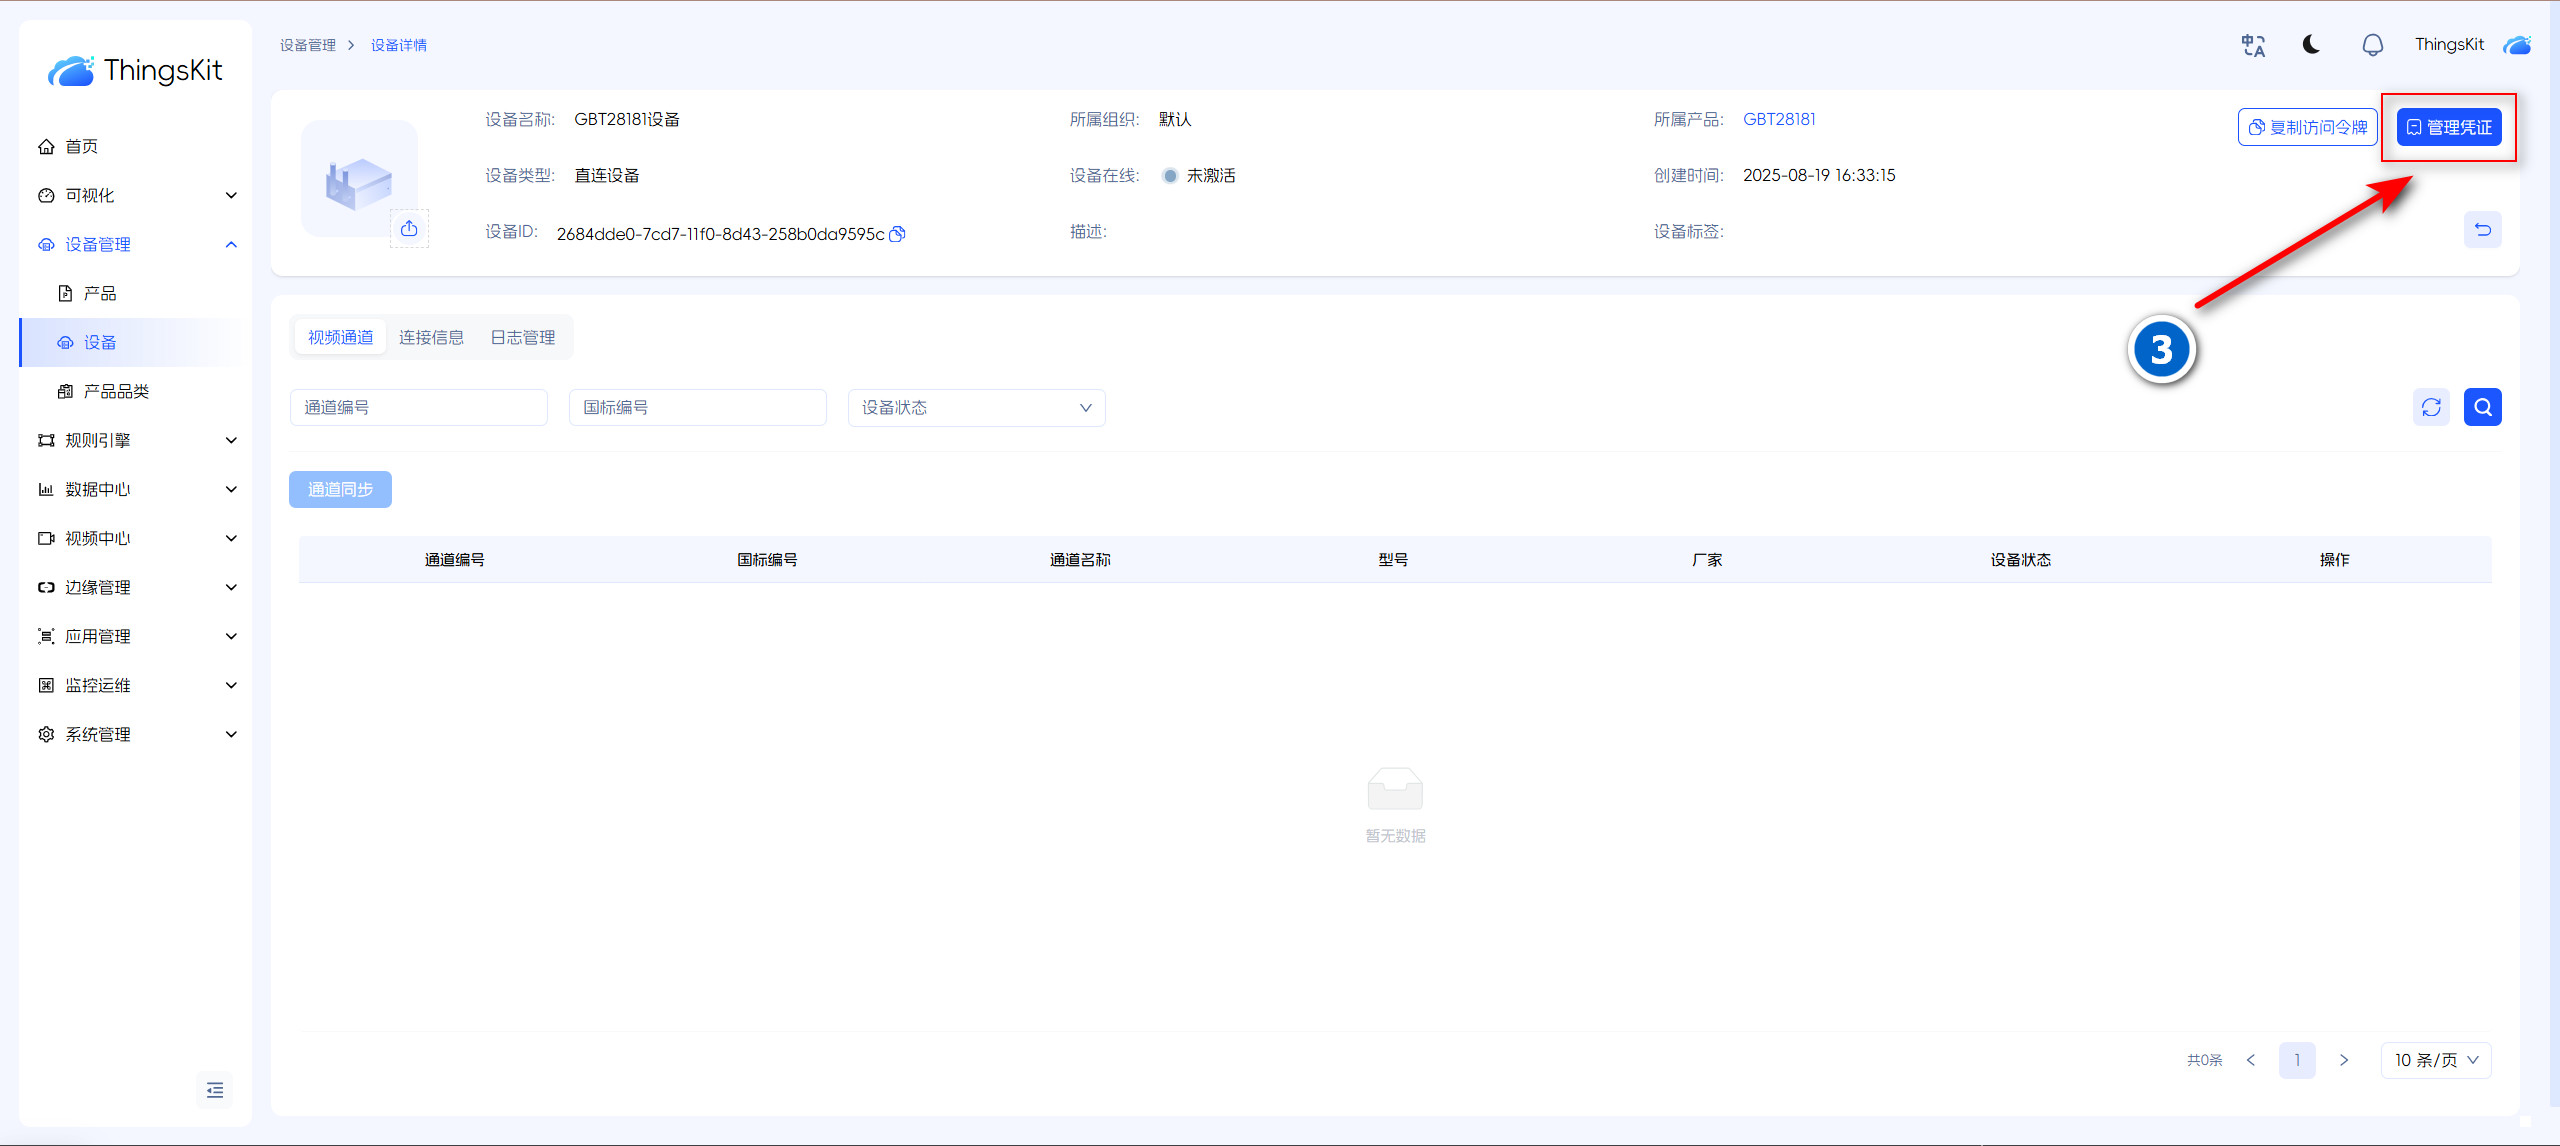Collapse sidebar with the menu fold icon
Image resolution: width=2560 pixels, height=1146 pixels.
pos(214,1090)
